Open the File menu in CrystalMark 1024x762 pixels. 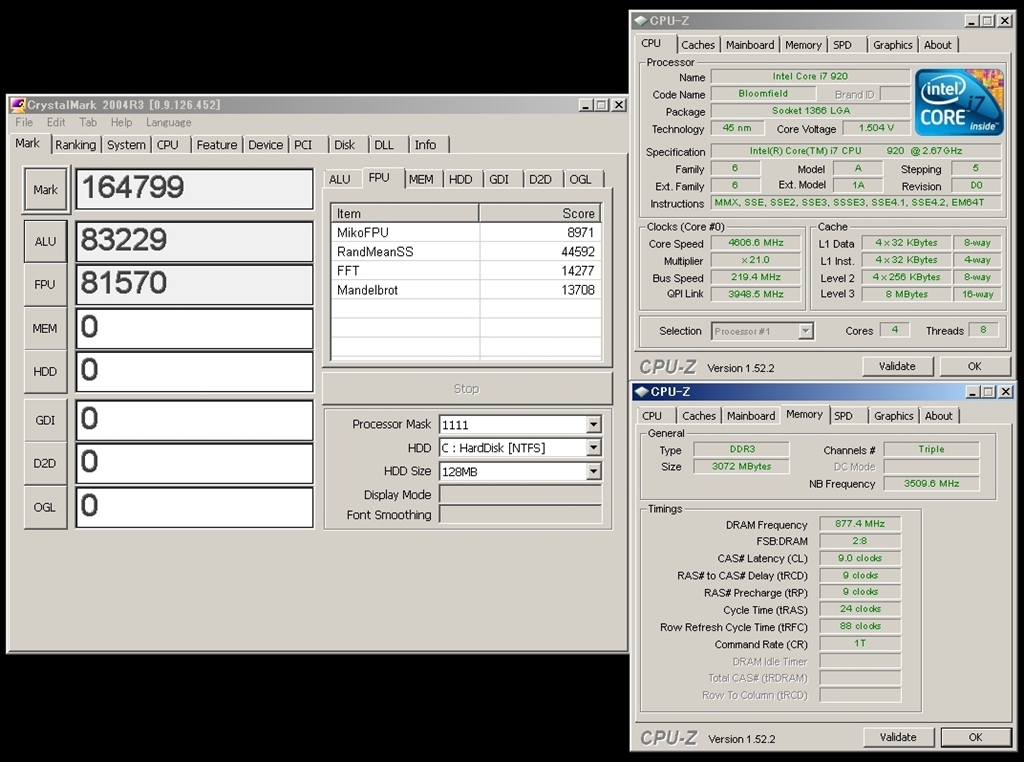(x=24, y=123)
